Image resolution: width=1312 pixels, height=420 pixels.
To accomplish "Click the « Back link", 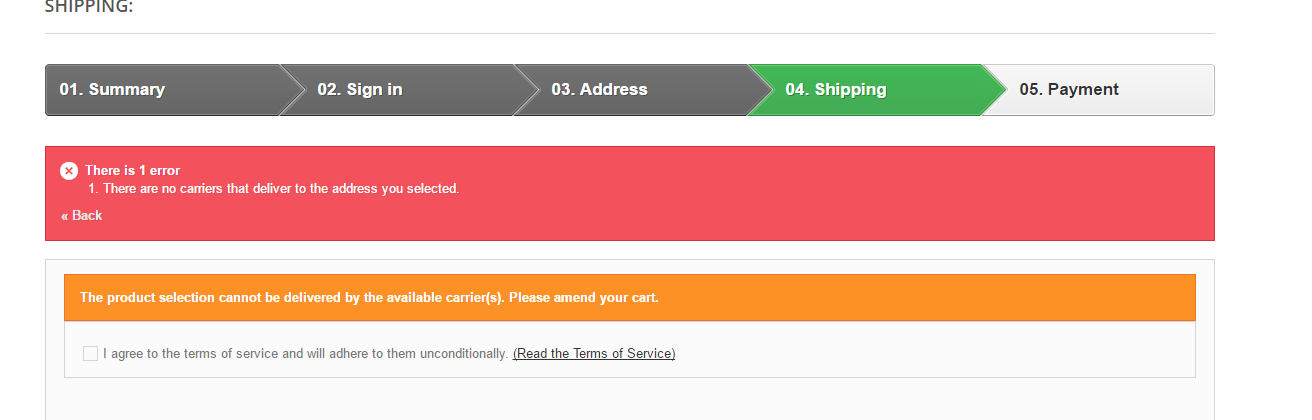I will point(82,216).
